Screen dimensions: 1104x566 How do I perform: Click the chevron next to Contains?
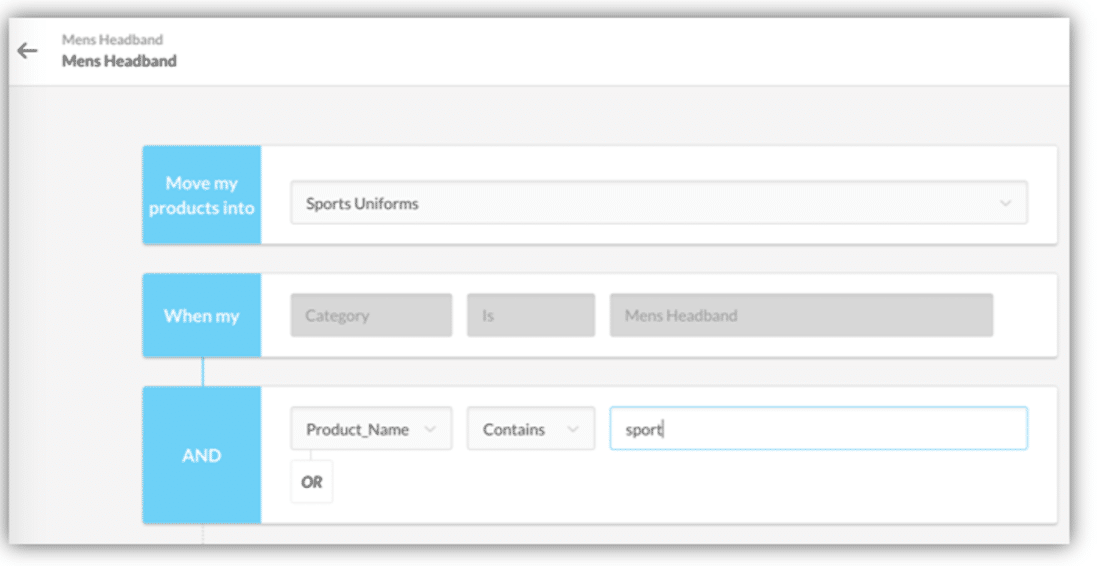(x=573, y=429)
